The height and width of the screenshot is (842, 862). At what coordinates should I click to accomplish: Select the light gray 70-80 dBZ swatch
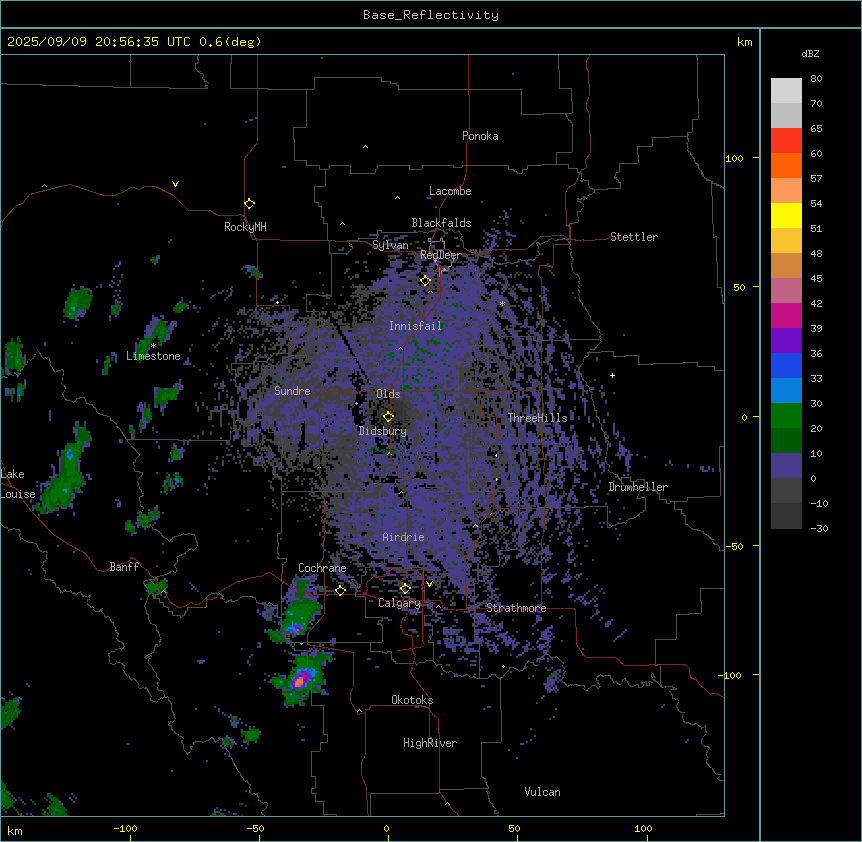(x=786, y=91)
